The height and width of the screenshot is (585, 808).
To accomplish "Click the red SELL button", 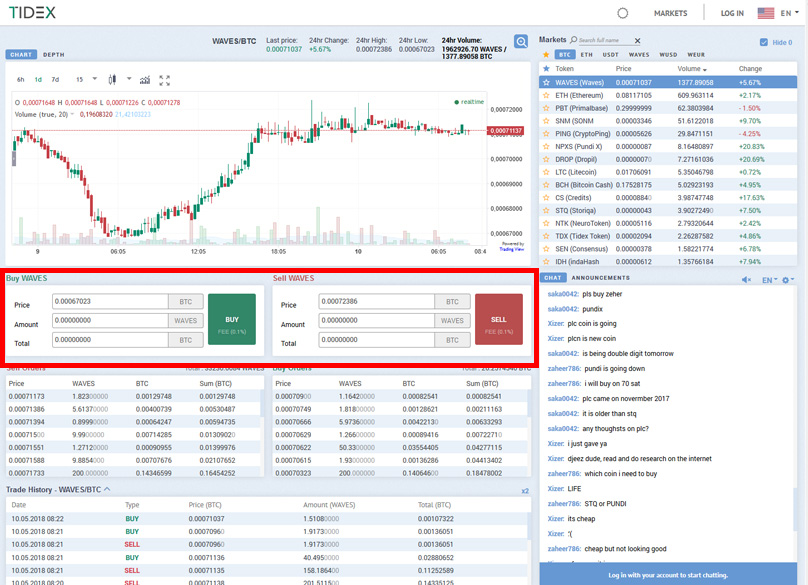I will [x=499, y=320].
